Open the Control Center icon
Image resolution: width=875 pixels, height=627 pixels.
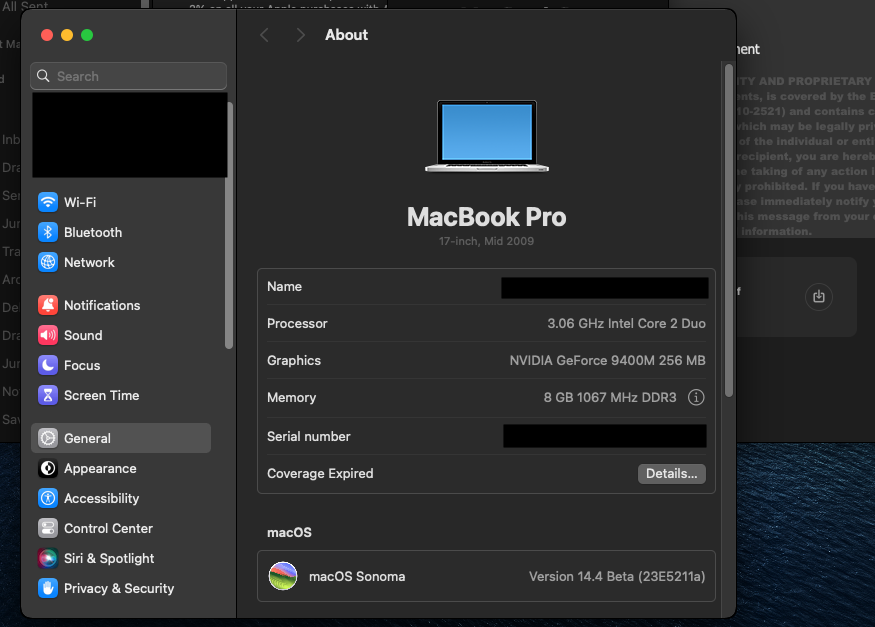(48, 528)
